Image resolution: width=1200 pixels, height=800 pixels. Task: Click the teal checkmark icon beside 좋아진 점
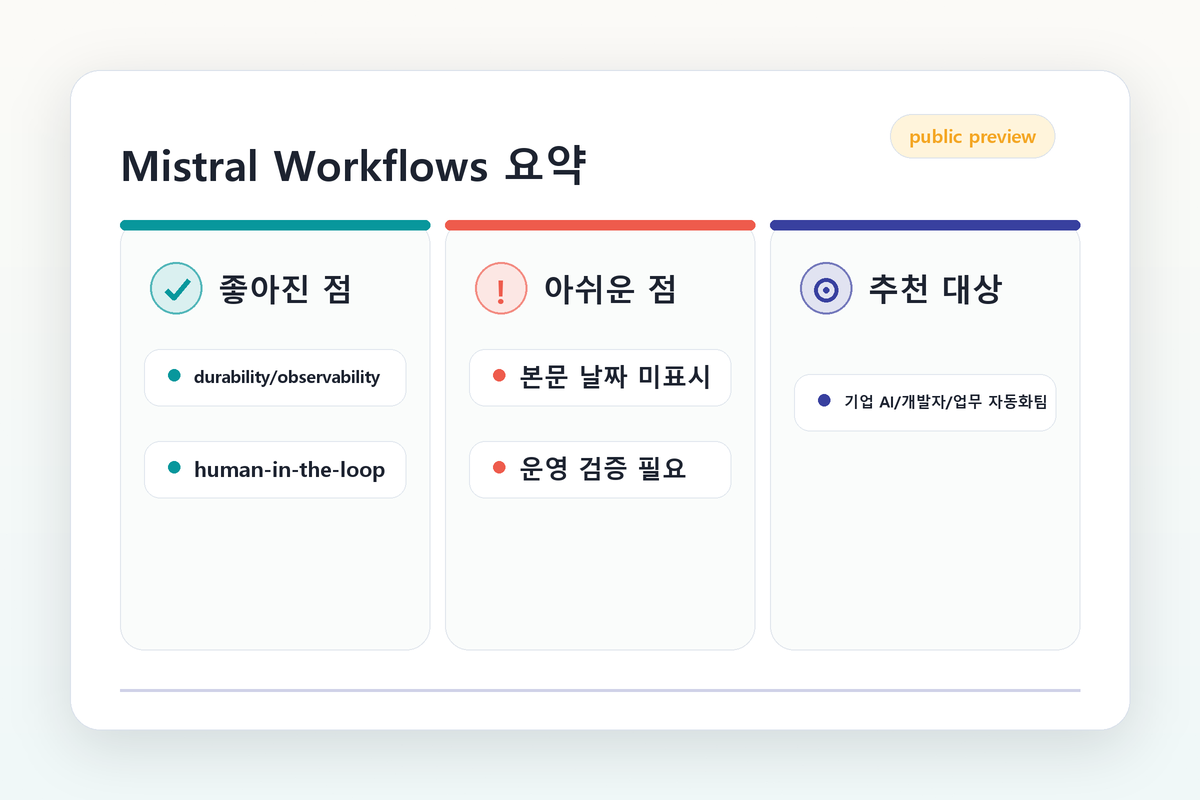pyautogui.click(x=176, y=288)
